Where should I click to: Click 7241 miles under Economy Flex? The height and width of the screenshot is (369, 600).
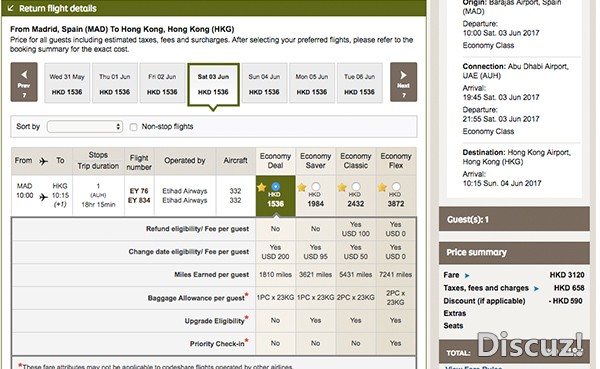pyautogui.click(x=396, y=274)
